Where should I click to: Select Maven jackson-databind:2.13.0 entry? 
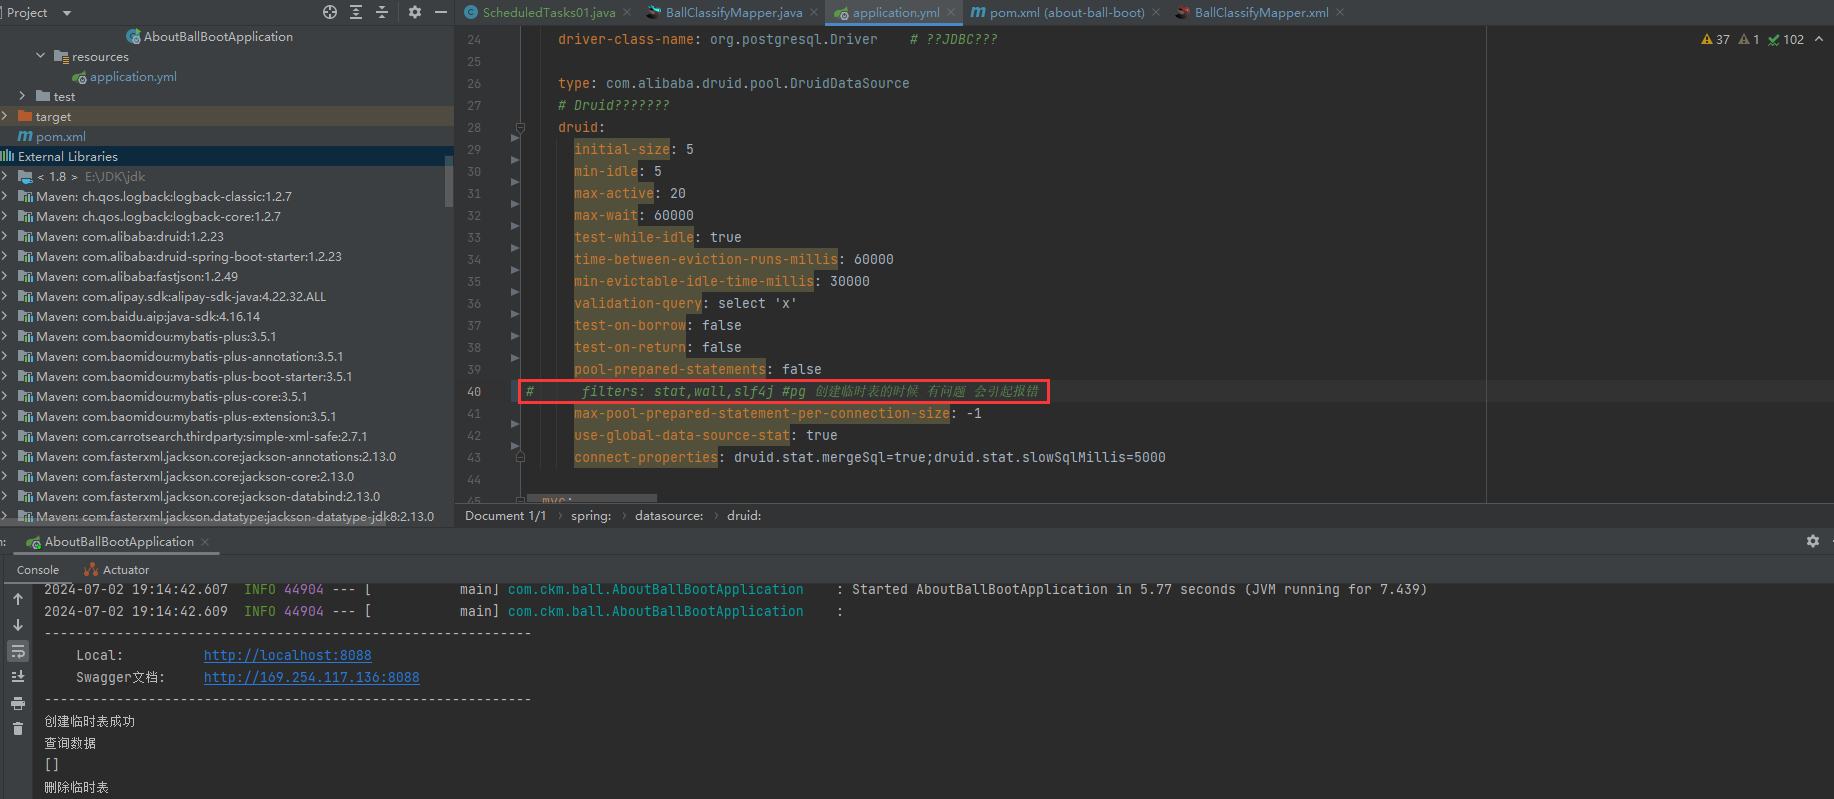click(209, 497)
